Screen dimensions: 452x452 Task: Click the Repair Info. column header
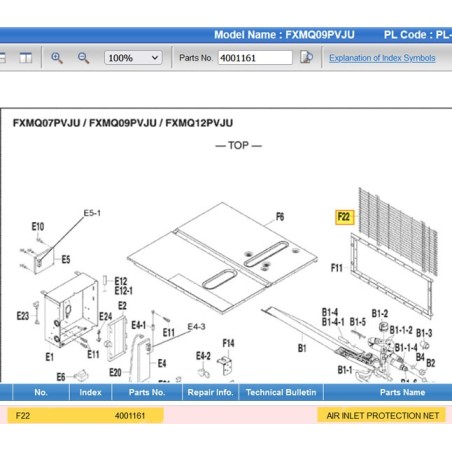tap(210, 392)
